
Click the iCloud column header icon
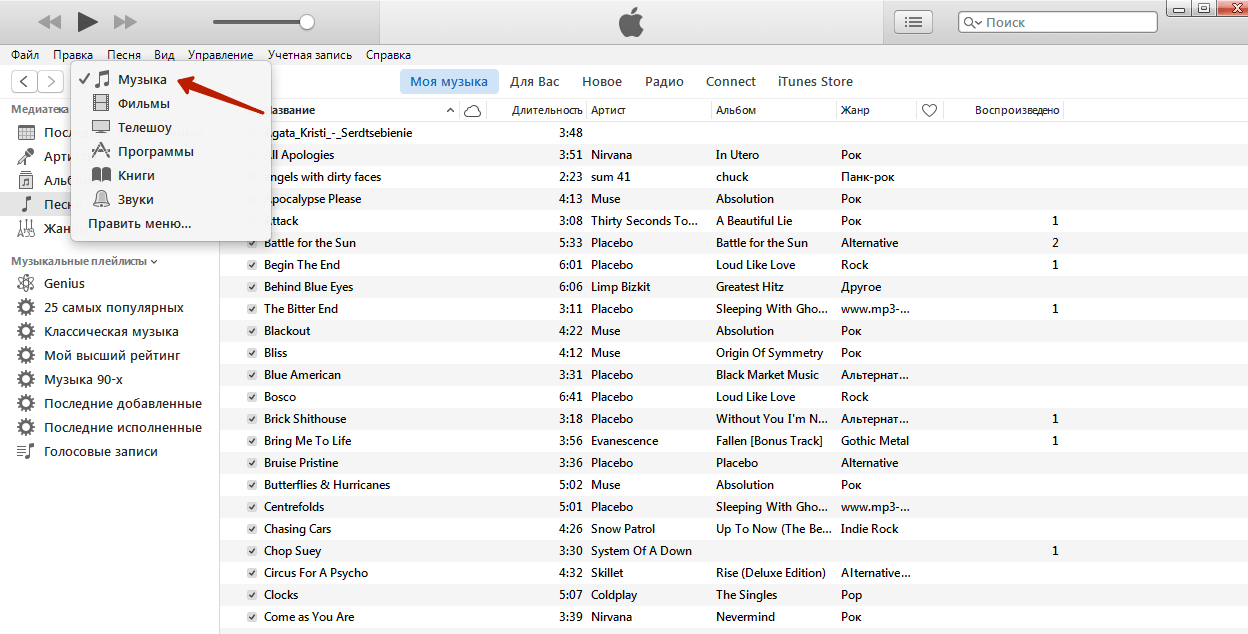472,110
